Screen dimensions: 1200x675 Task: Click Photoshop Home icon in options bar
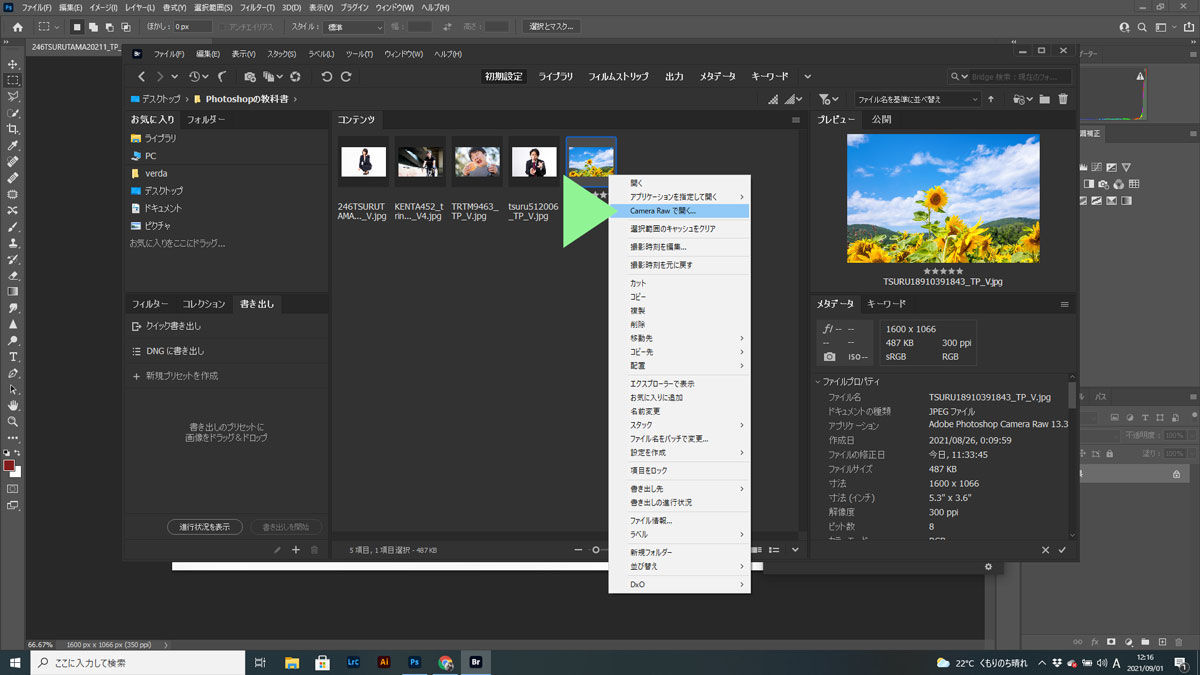click(x=17, y=27)
